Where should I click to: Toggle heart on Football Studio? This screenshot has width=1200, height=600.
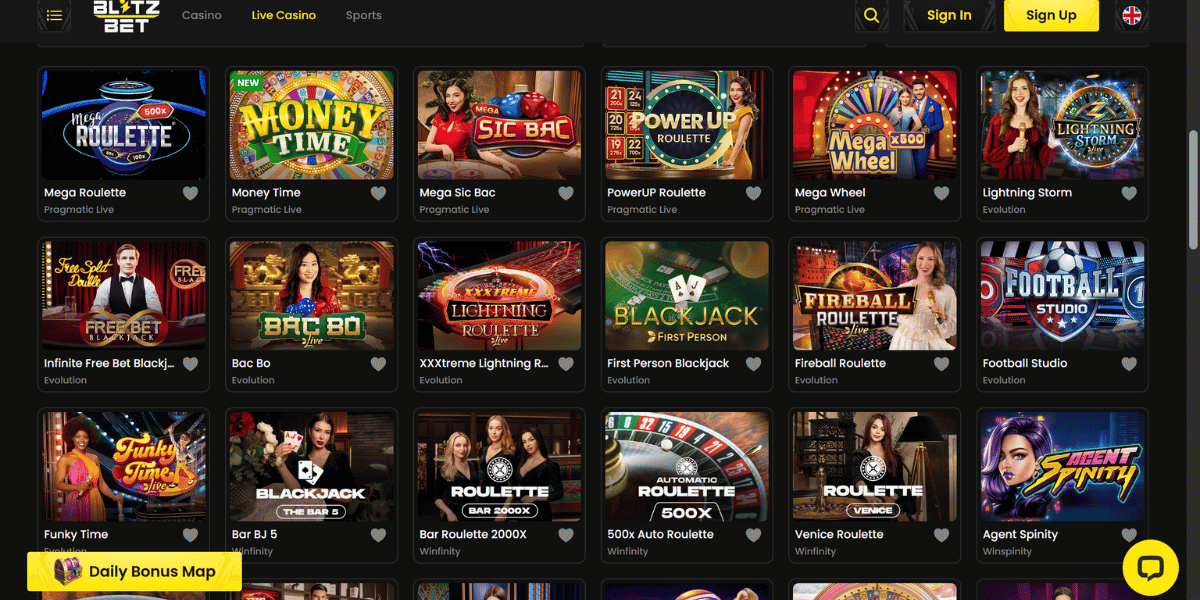click(x=1129, y=364)
